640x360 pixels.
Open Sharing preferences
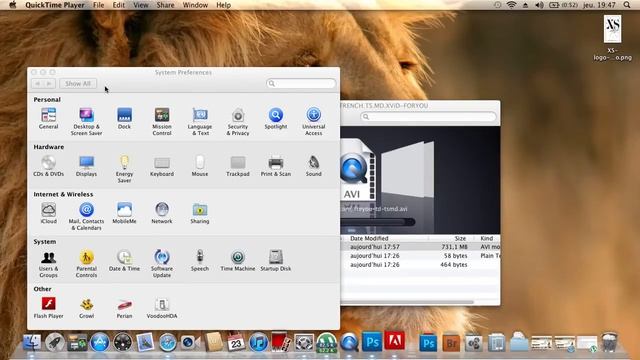point(200,213)
